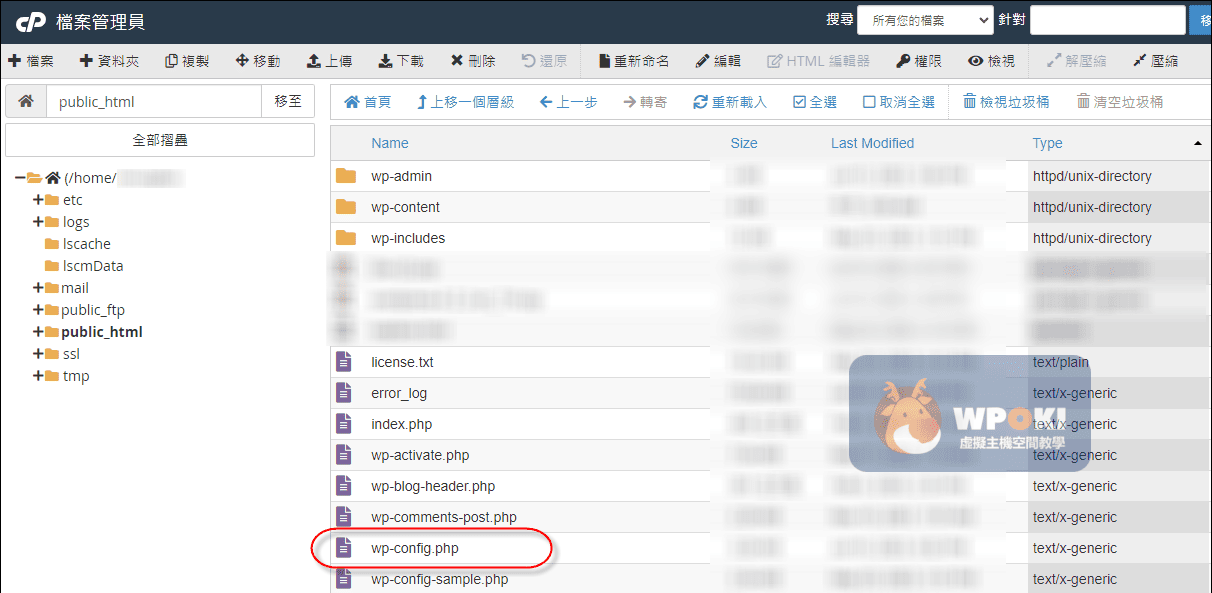Open the permissions (權限) key icon
This screenshot has height=593, width=1212.
(x=903, y=61)
